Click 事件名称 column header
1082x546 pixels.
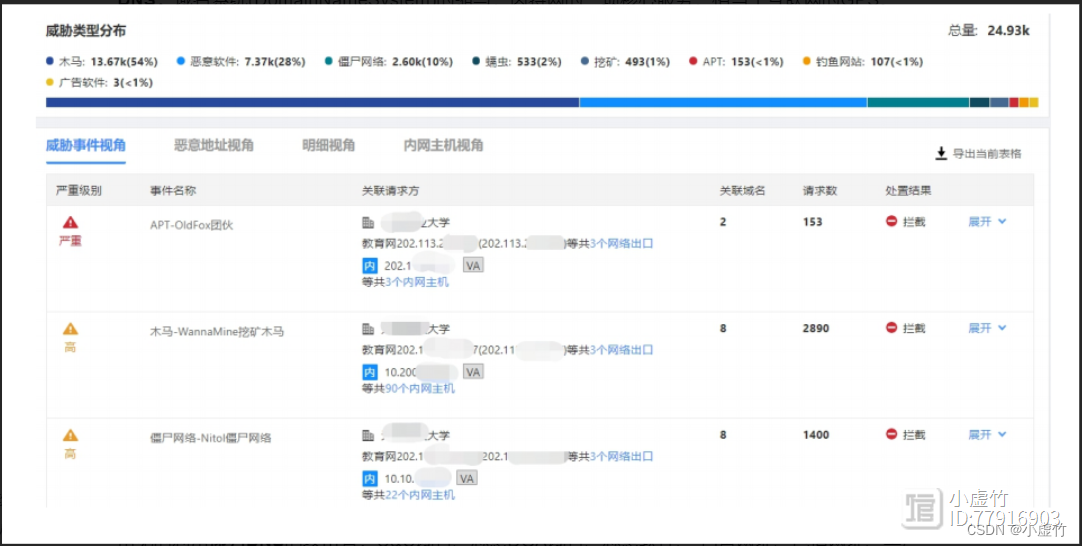[x=173, y=191]
